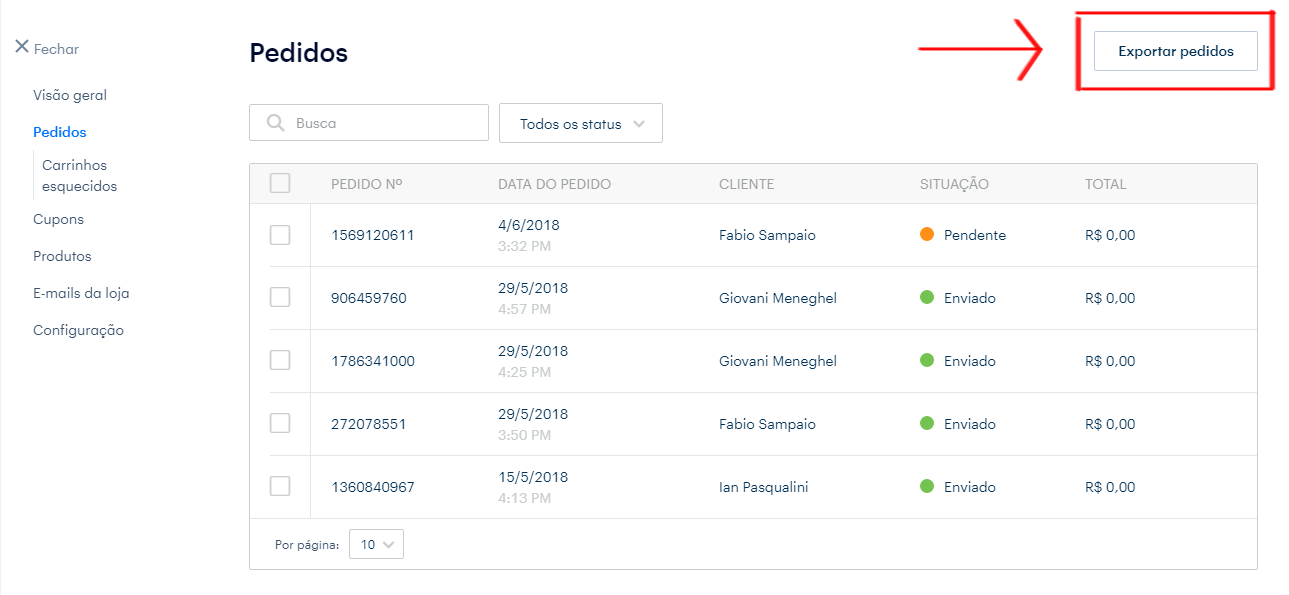Viewport: 1289px width, 595px height.
Task: Go to Carrinhos esquecidos section
Action: click(79, 176)
